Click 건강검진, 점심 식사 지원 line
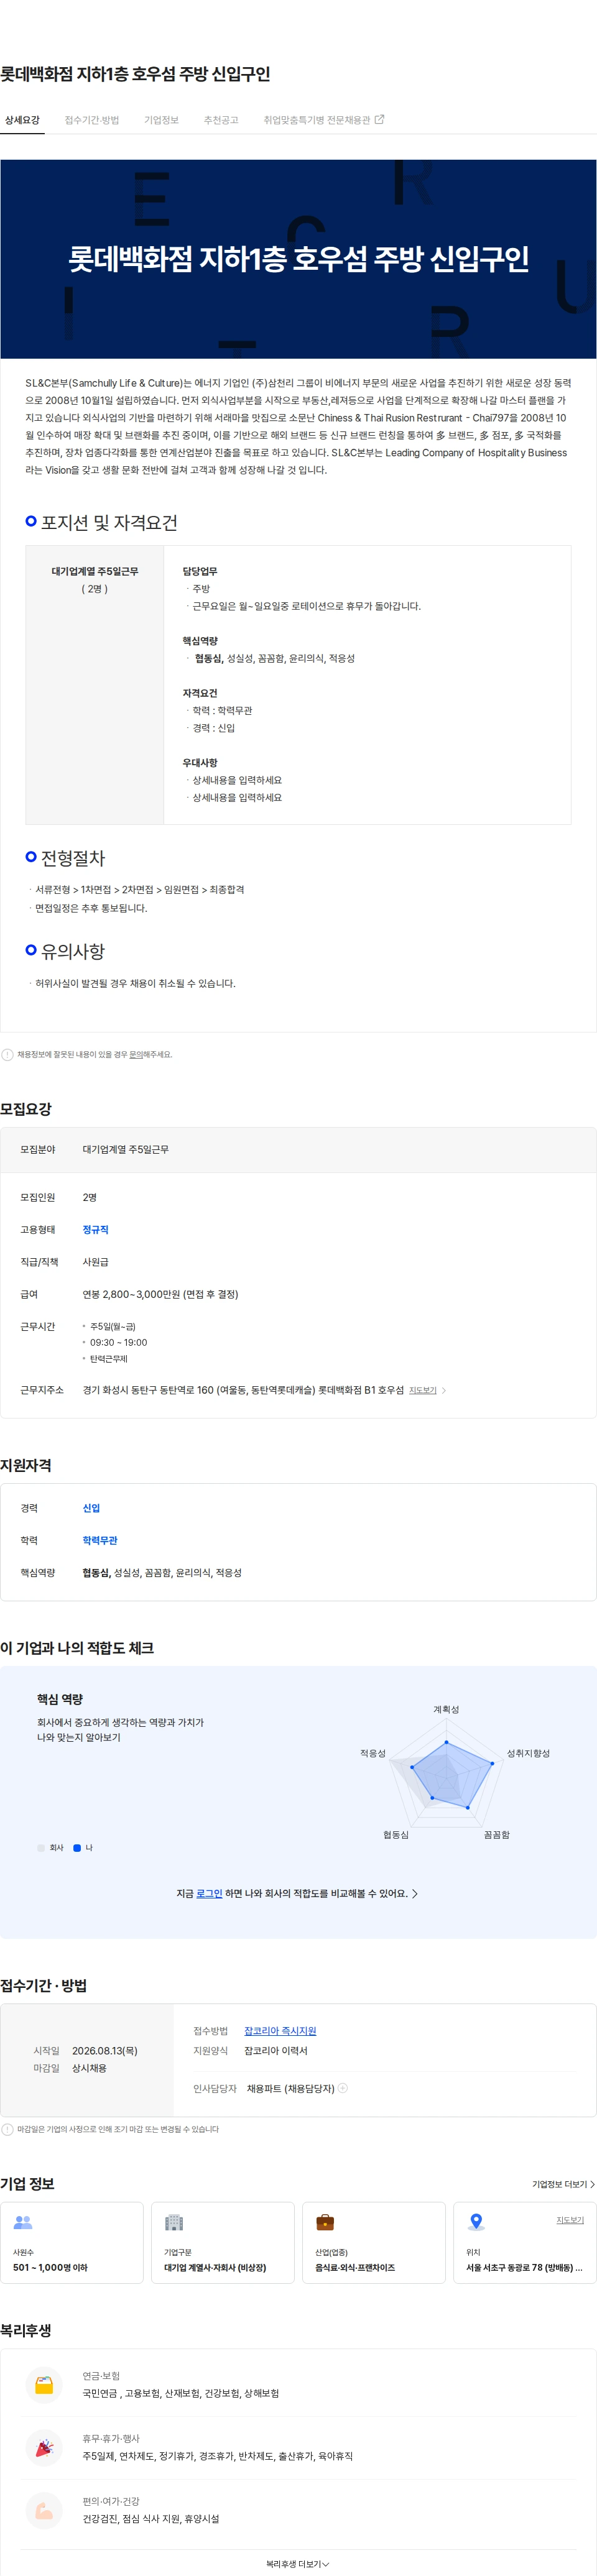The height and width of the screenshot is (2576, 597). [151, 2519]
